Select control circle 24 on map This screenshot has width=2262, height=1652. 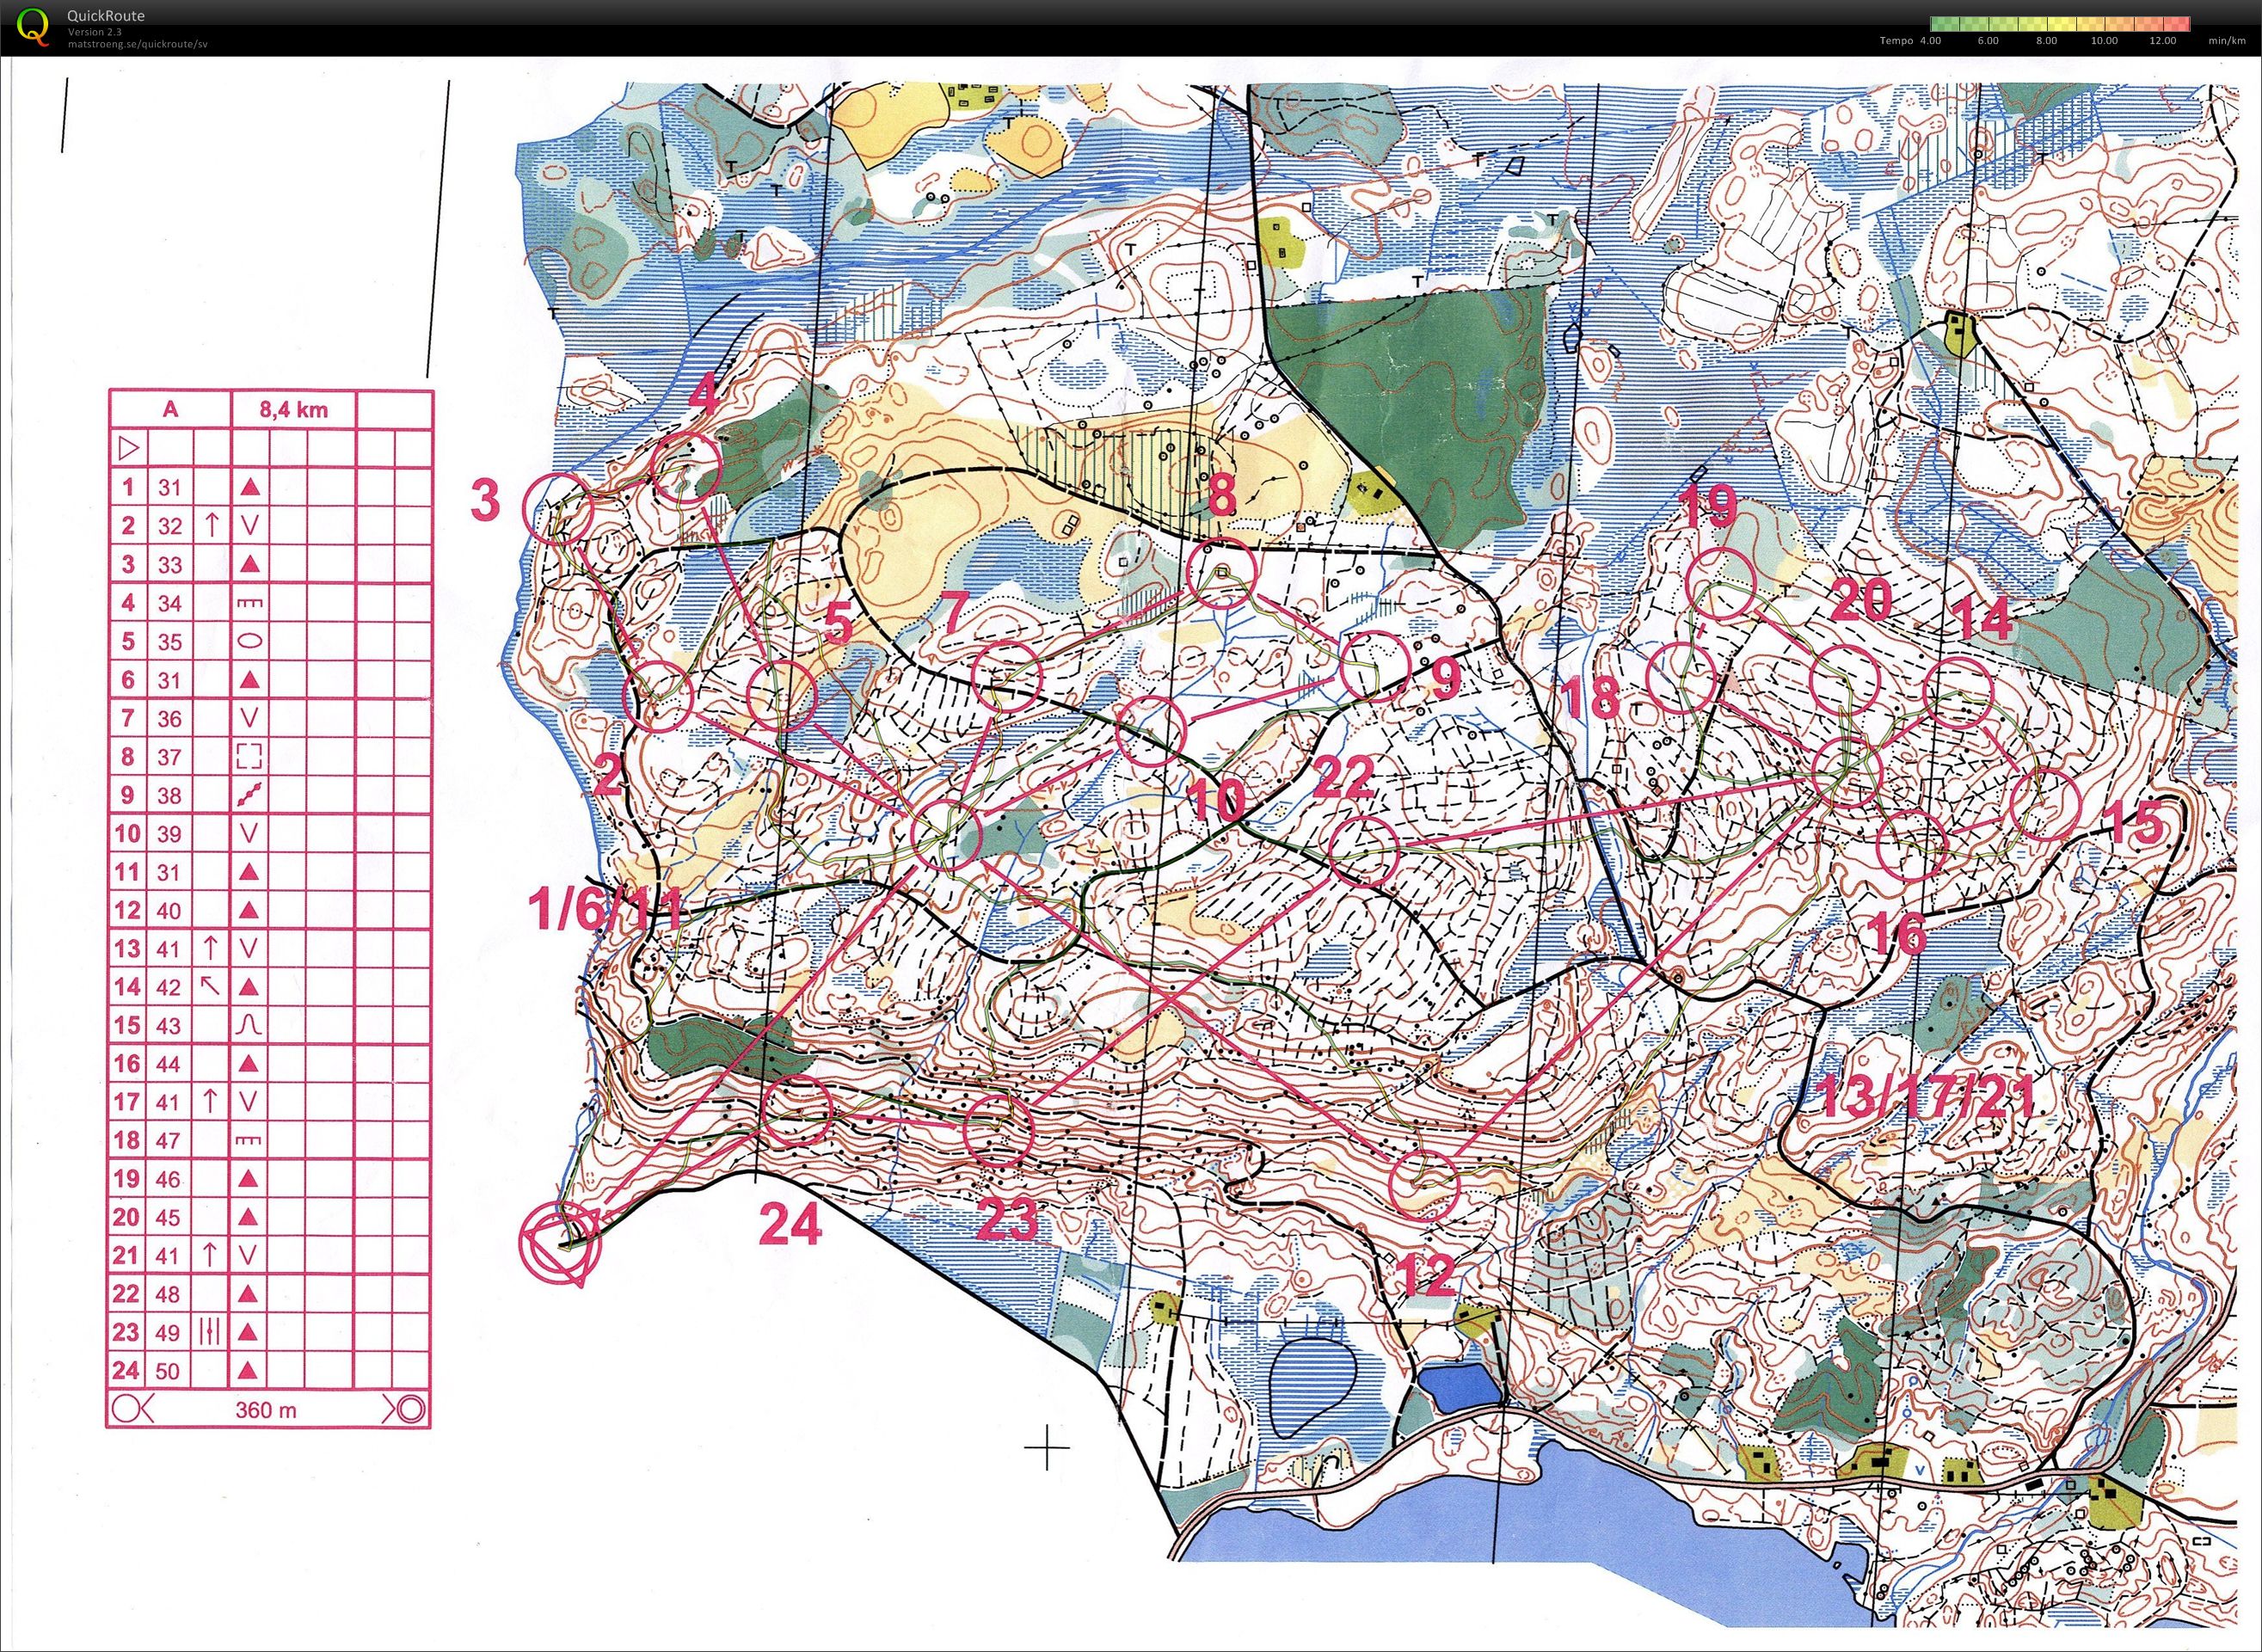pos(797,1110)
